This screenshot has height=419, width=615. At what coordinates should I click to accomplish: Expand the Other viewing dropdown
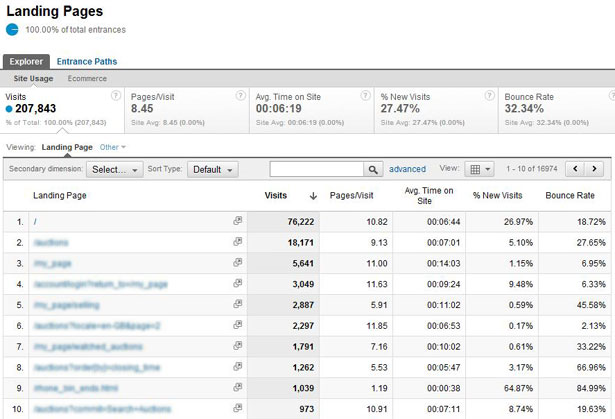113,147
